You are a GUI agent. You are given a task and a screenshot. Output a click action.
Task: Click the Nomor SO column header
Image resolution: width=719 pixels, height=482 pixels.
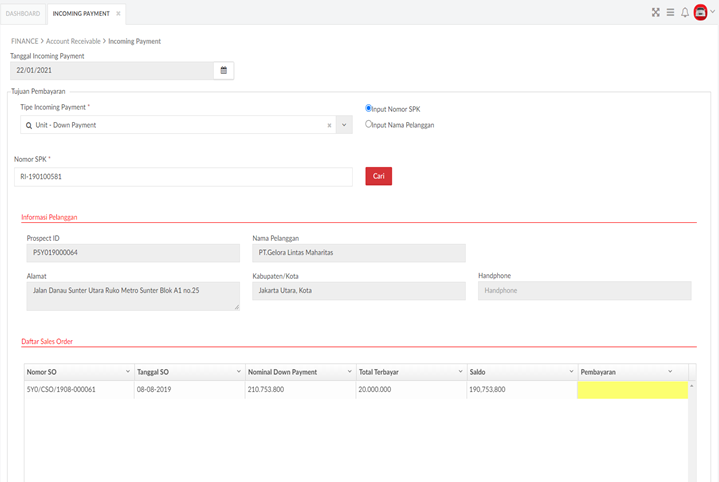[x=79, y=372]
